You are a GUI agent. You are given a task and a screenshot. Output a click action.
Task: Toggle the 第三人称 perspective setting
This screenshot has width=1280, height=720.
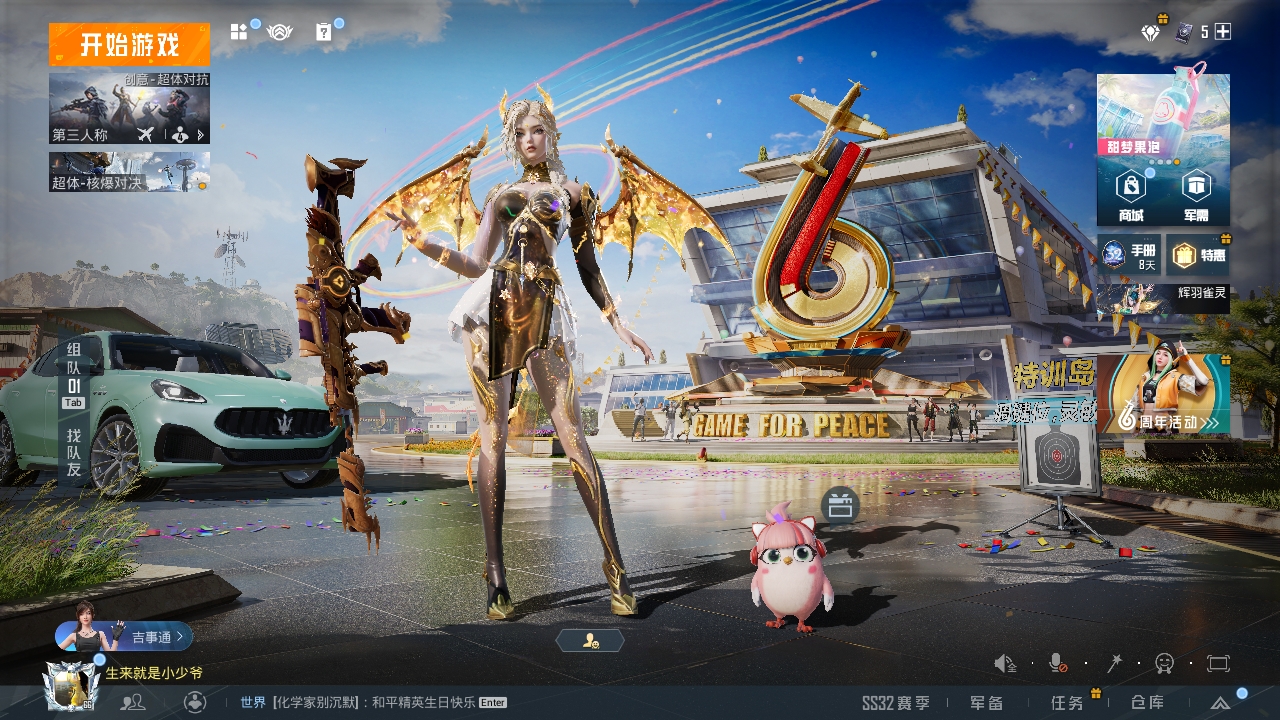80,134
